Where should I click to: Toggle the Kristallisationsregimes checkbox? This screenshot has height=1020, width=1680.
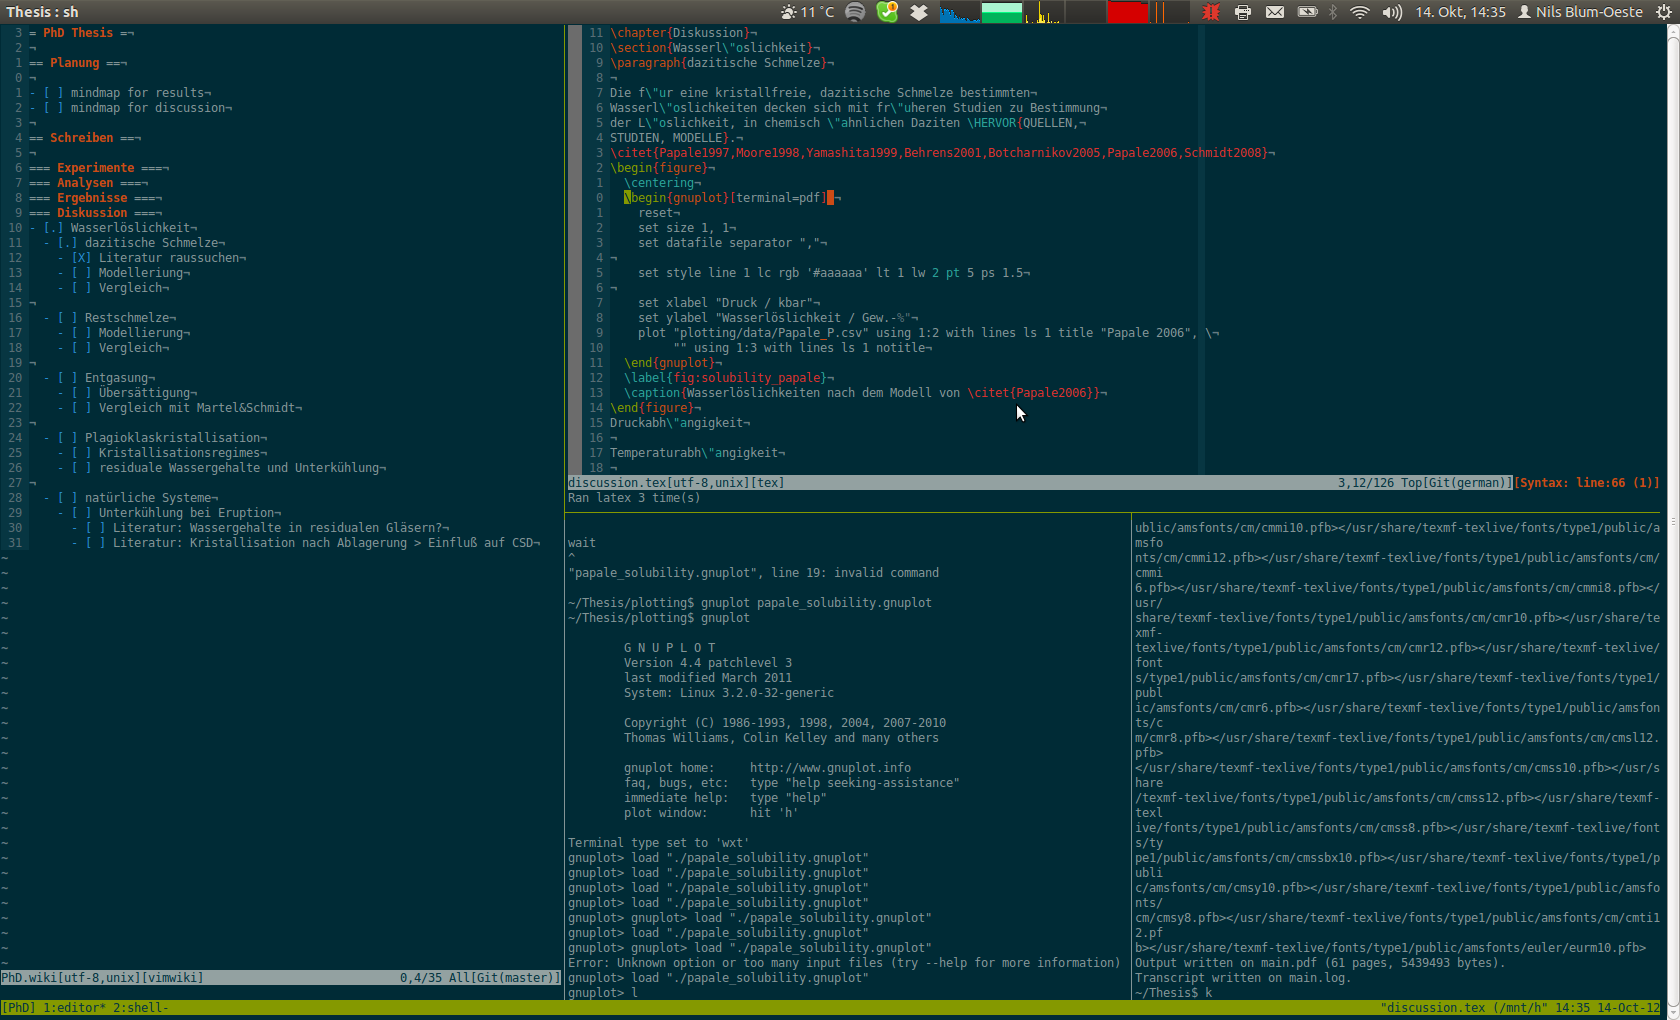(x=81, y=453)
